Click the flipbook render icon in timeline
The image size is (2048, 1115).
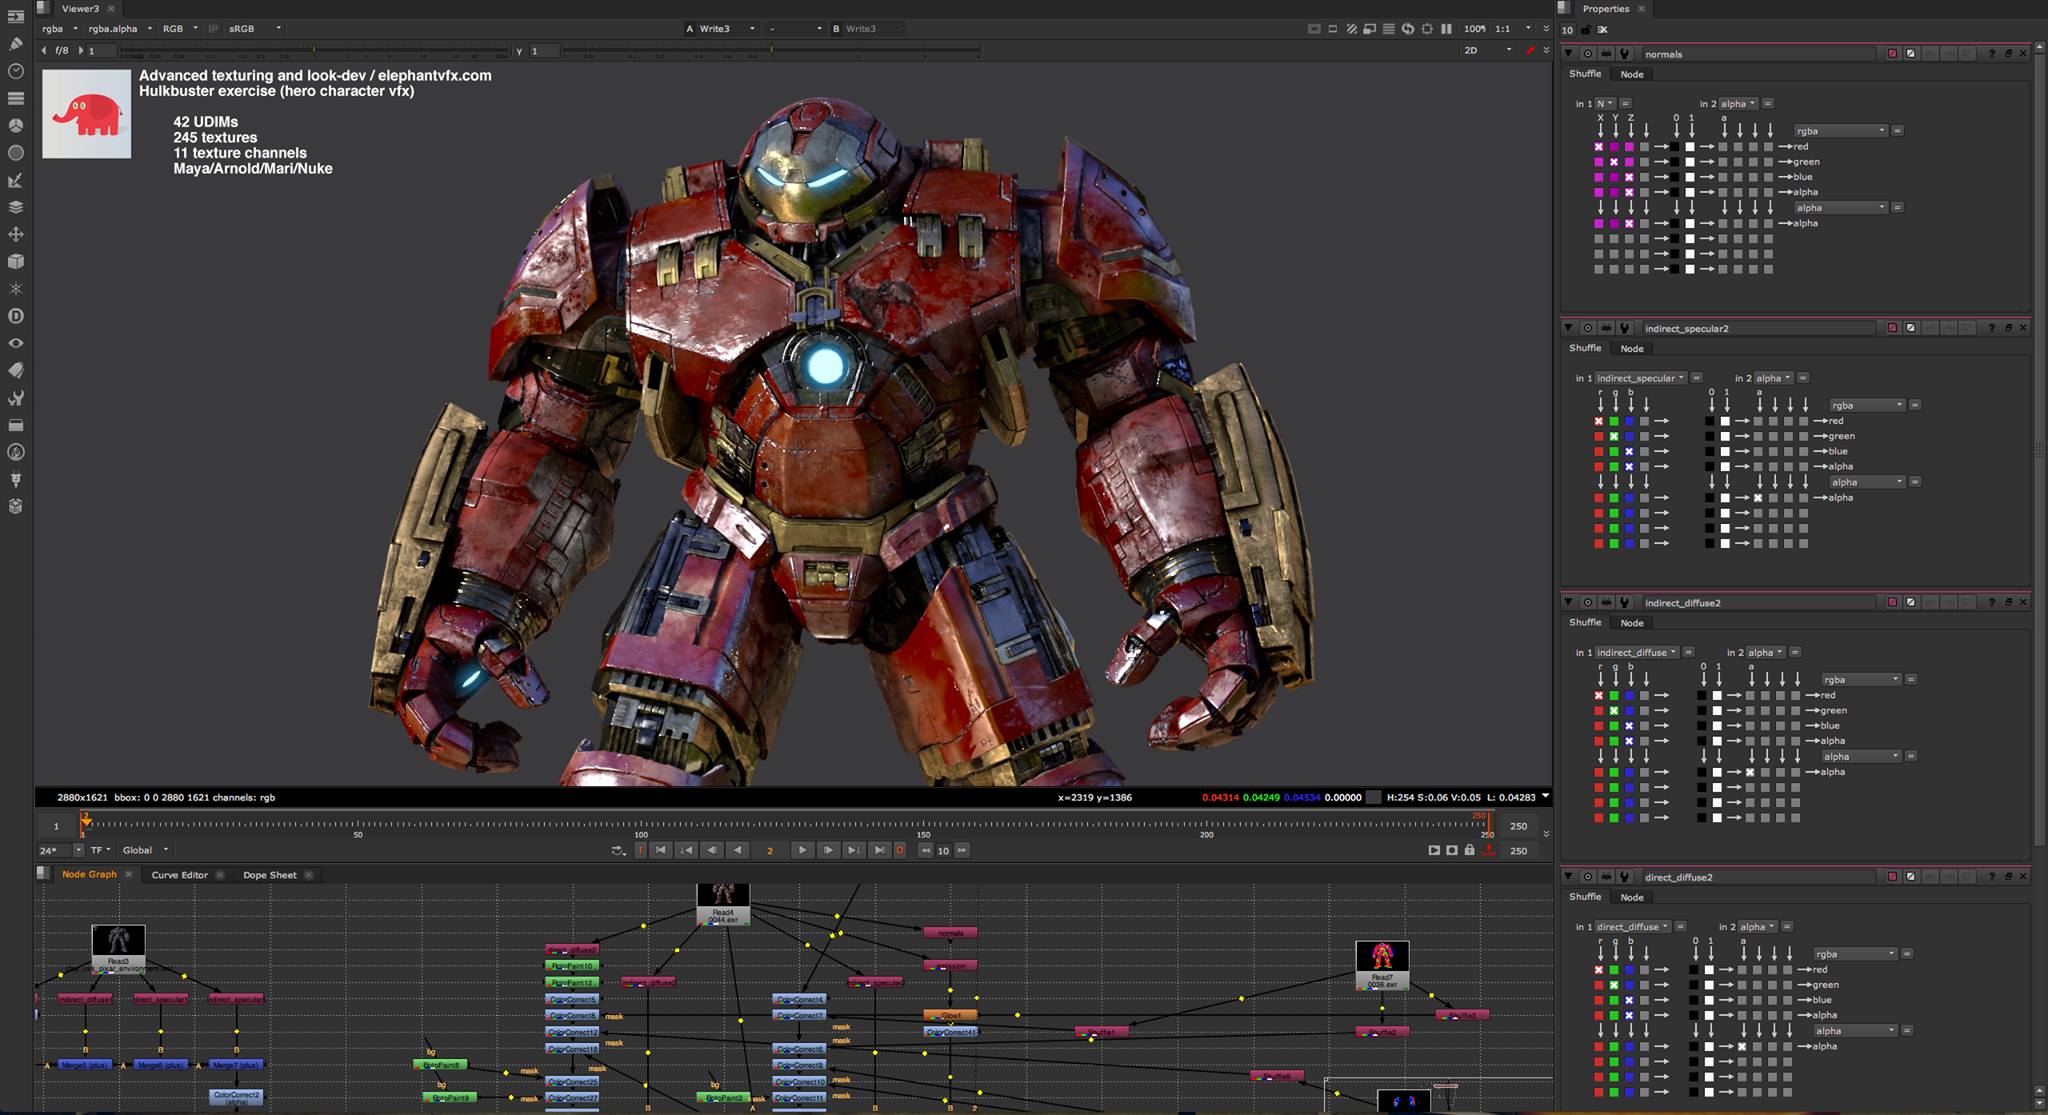pyautogui.click(x=1434, y=850)
